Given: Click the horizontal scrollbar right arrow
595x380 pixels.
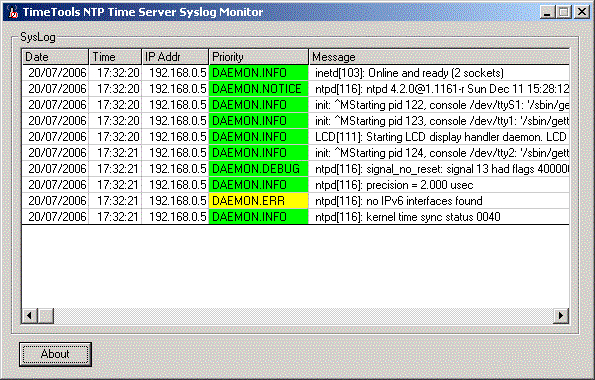Looking at the screenshot, I should pyautogui.click(x=561, y=315).
